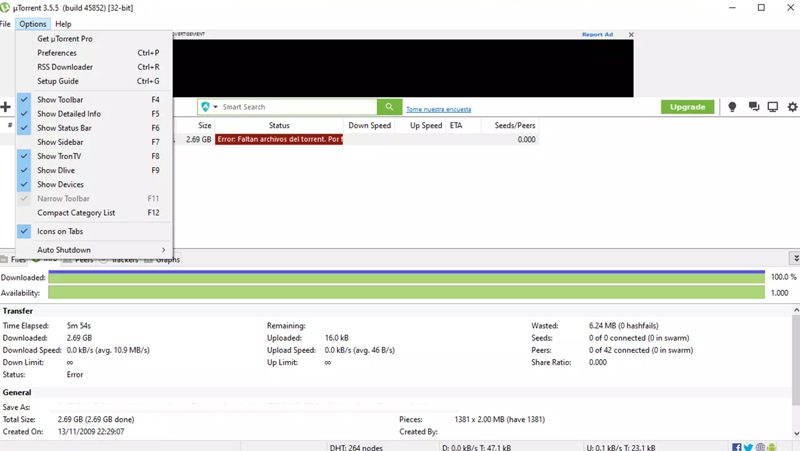Viewport: 800px width, 451px height.
Task: Click the web globe icon in status bar
Action: [760, 447]
